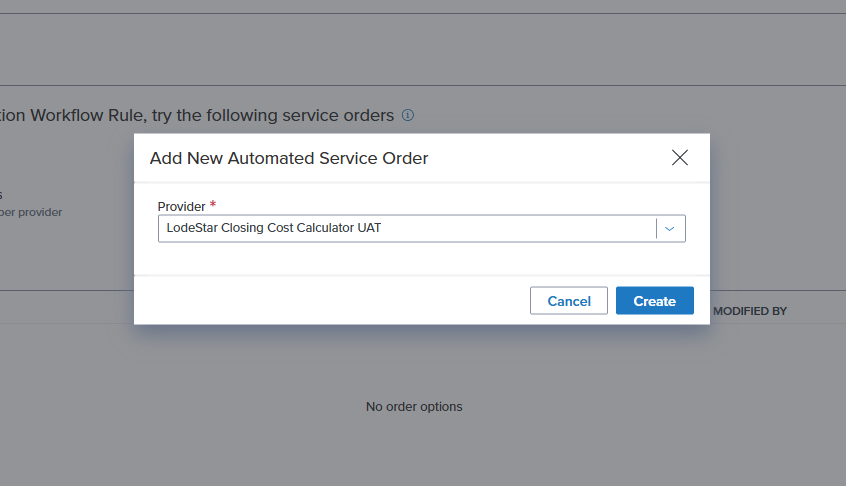The width and height of the screenshot is (846, 486).
Task: Click the info icon beside service orders heading
Action: [x=408, y=115]
